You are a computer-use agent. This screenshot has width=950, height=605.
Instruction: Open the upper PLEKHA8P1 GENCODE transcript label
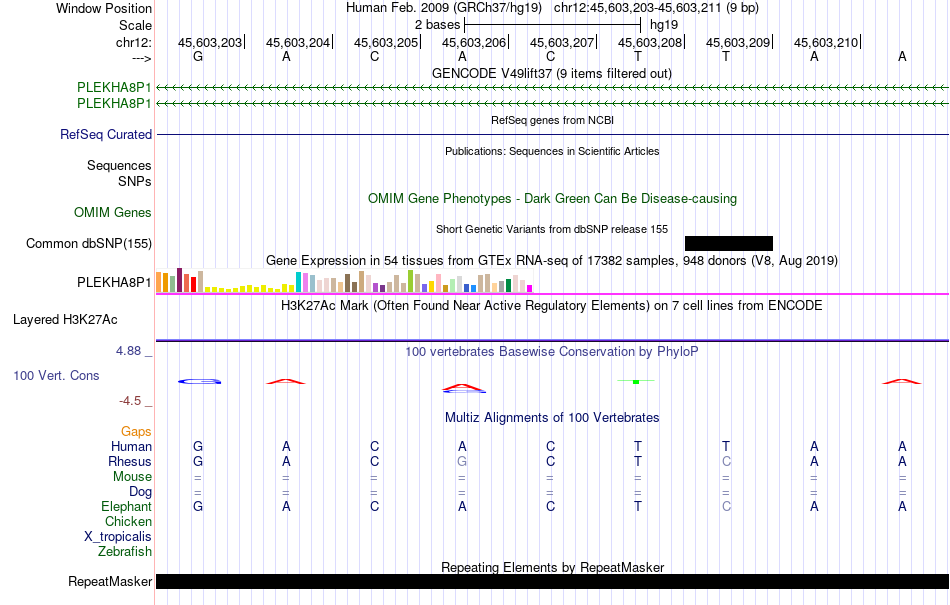(x=114, y=88)
